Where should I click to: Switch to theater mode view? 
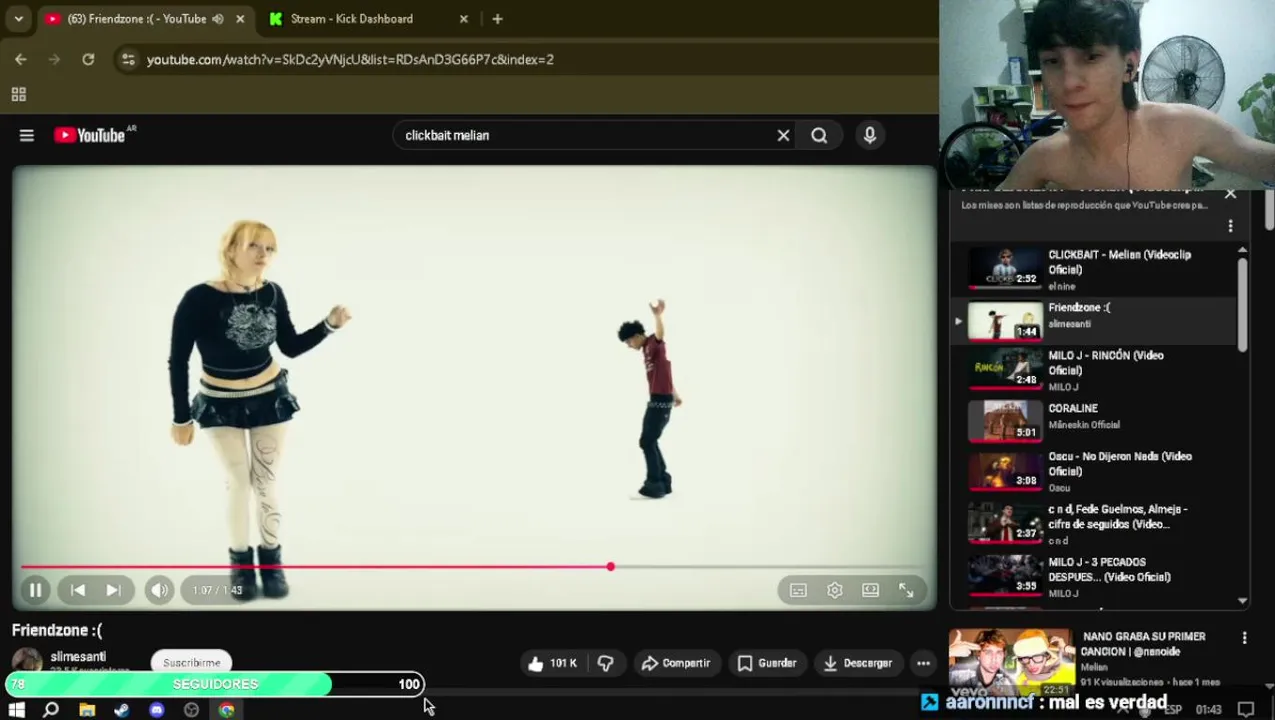tap(871, 590)
